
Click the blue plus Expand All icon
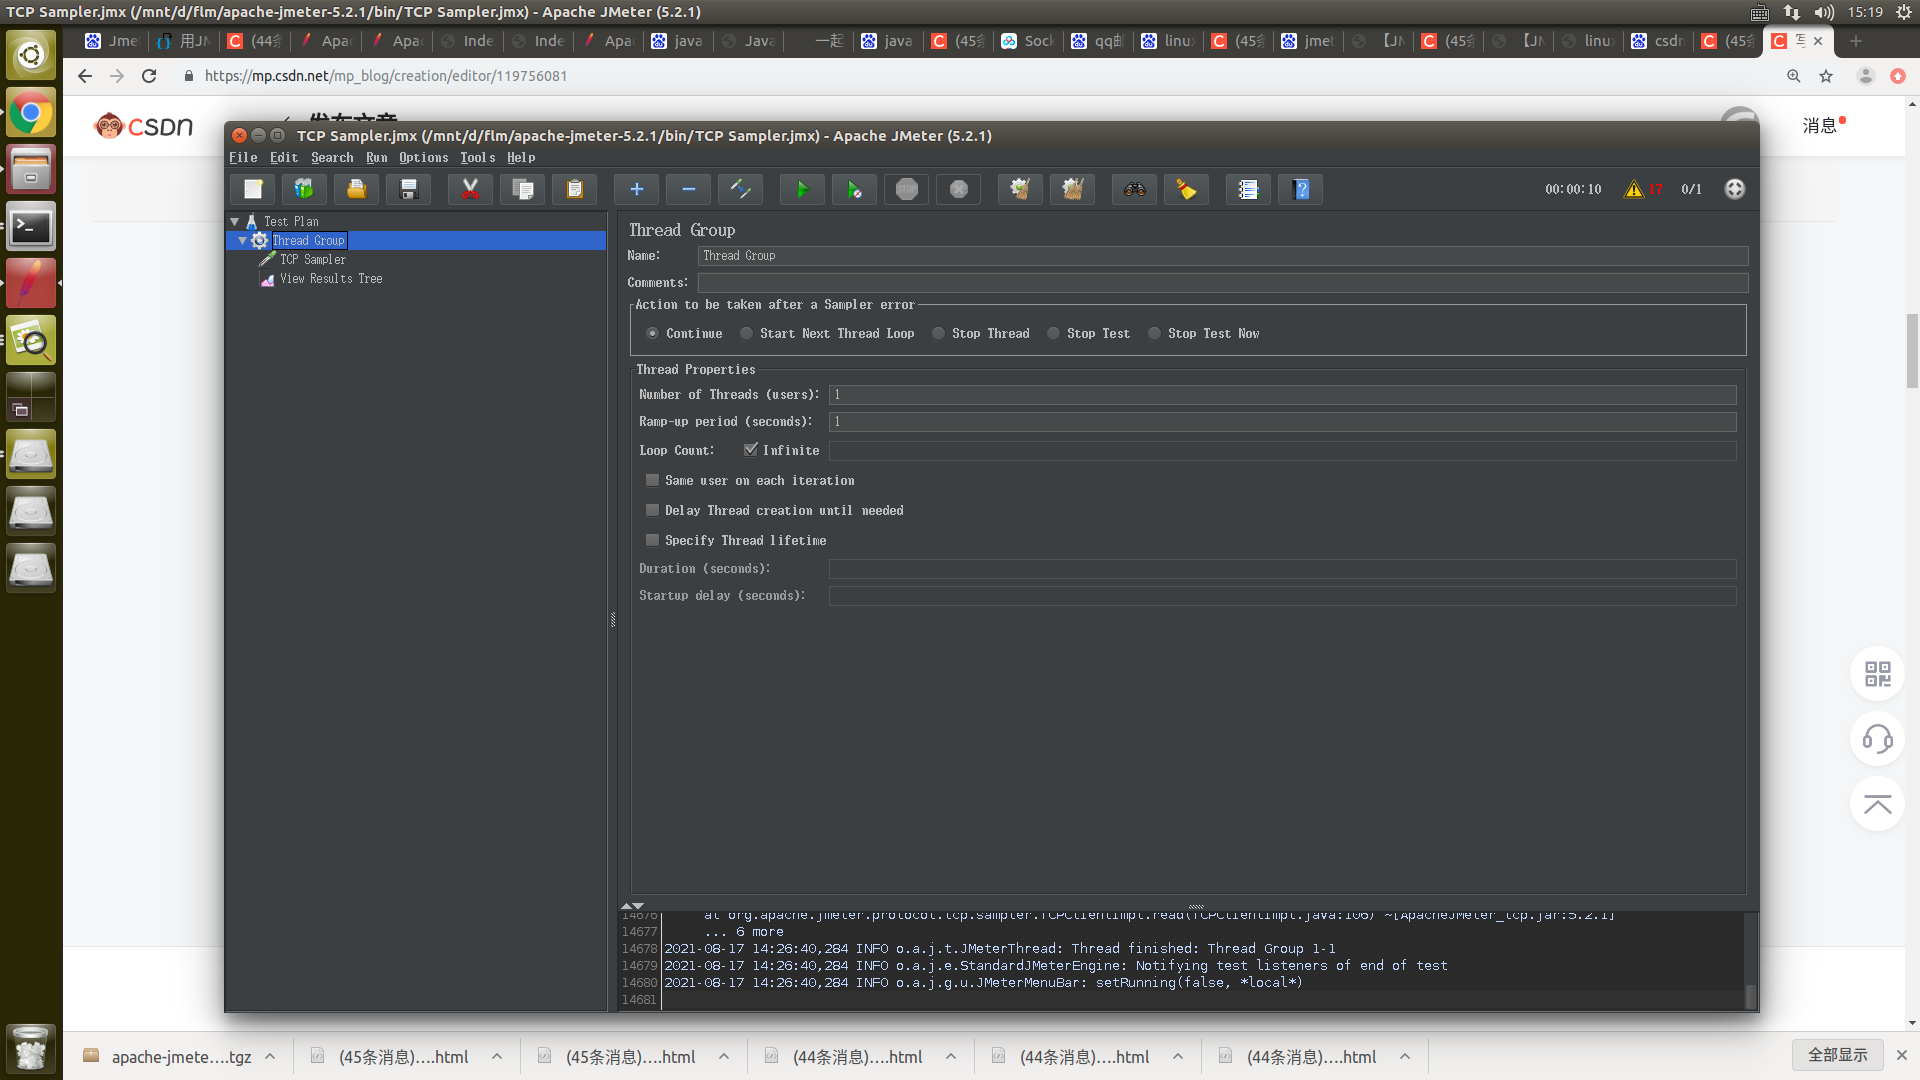(636, 189)
